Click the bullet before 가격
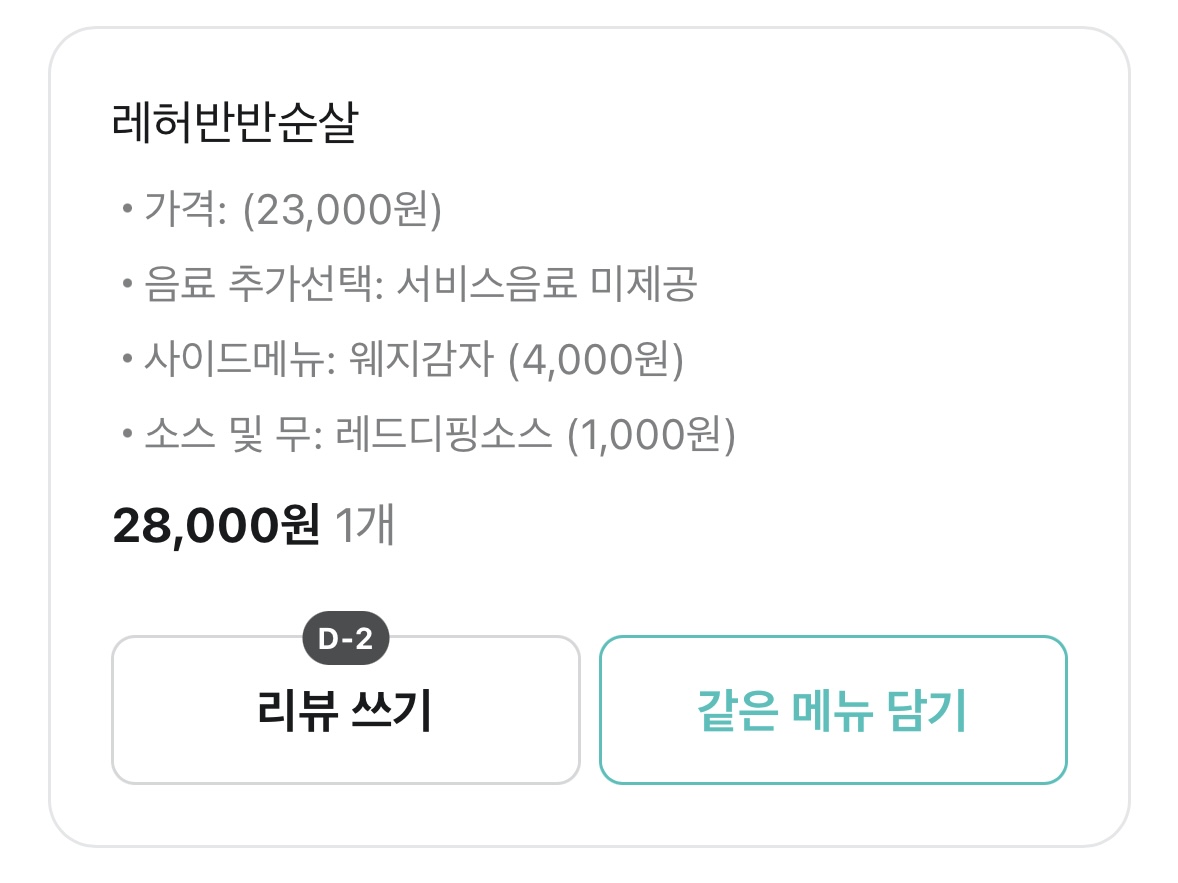The image size is (1178, 883). (127, 211)
